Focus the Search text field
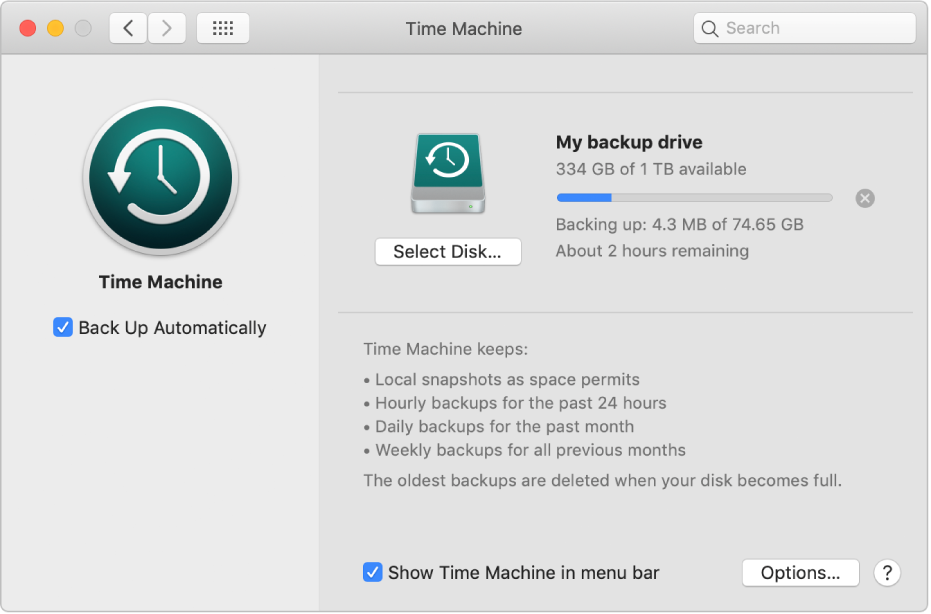 (x=815, y=28)
